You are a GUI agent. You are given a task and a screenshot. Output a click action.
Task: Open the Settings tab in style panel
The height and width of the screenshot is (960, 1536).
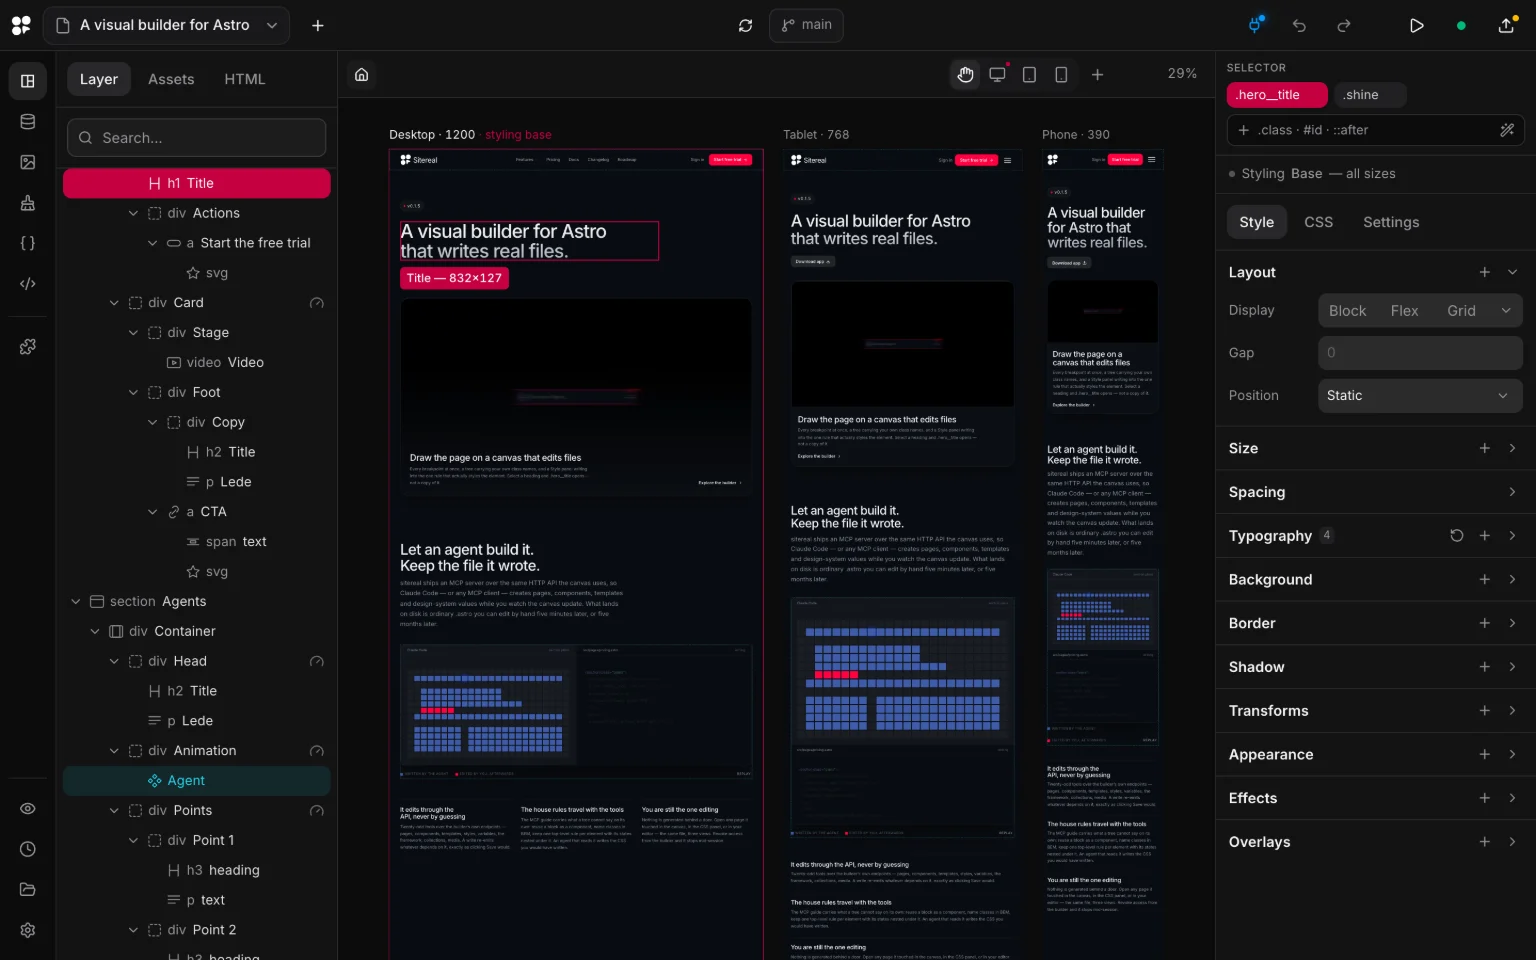tap(1391, 222)
